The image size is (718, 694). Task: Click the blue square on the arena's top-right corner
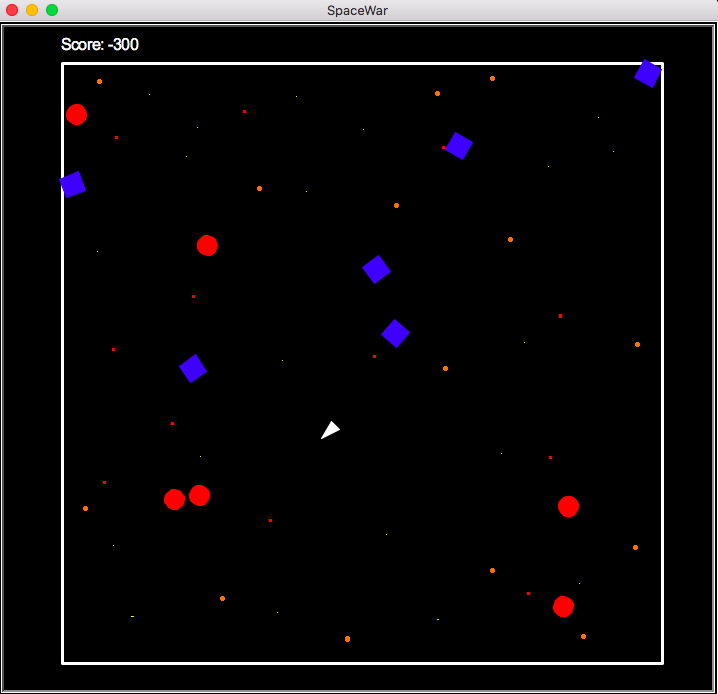pos(647,73)
